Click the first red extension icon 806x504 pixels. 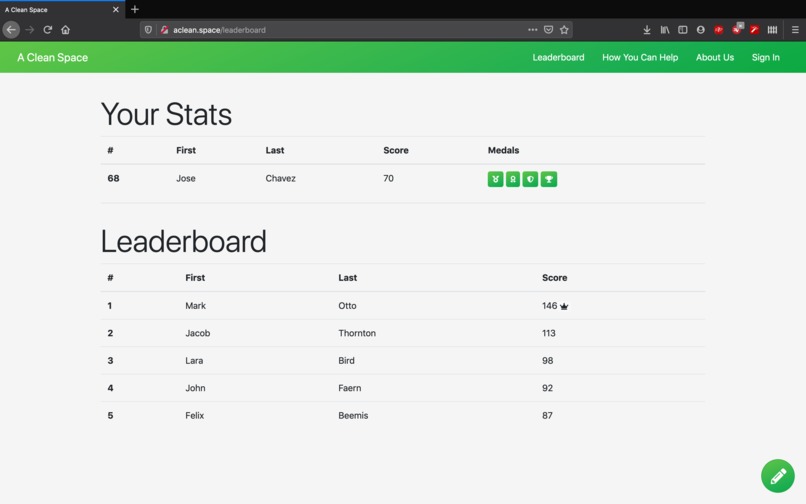[719, 30]
